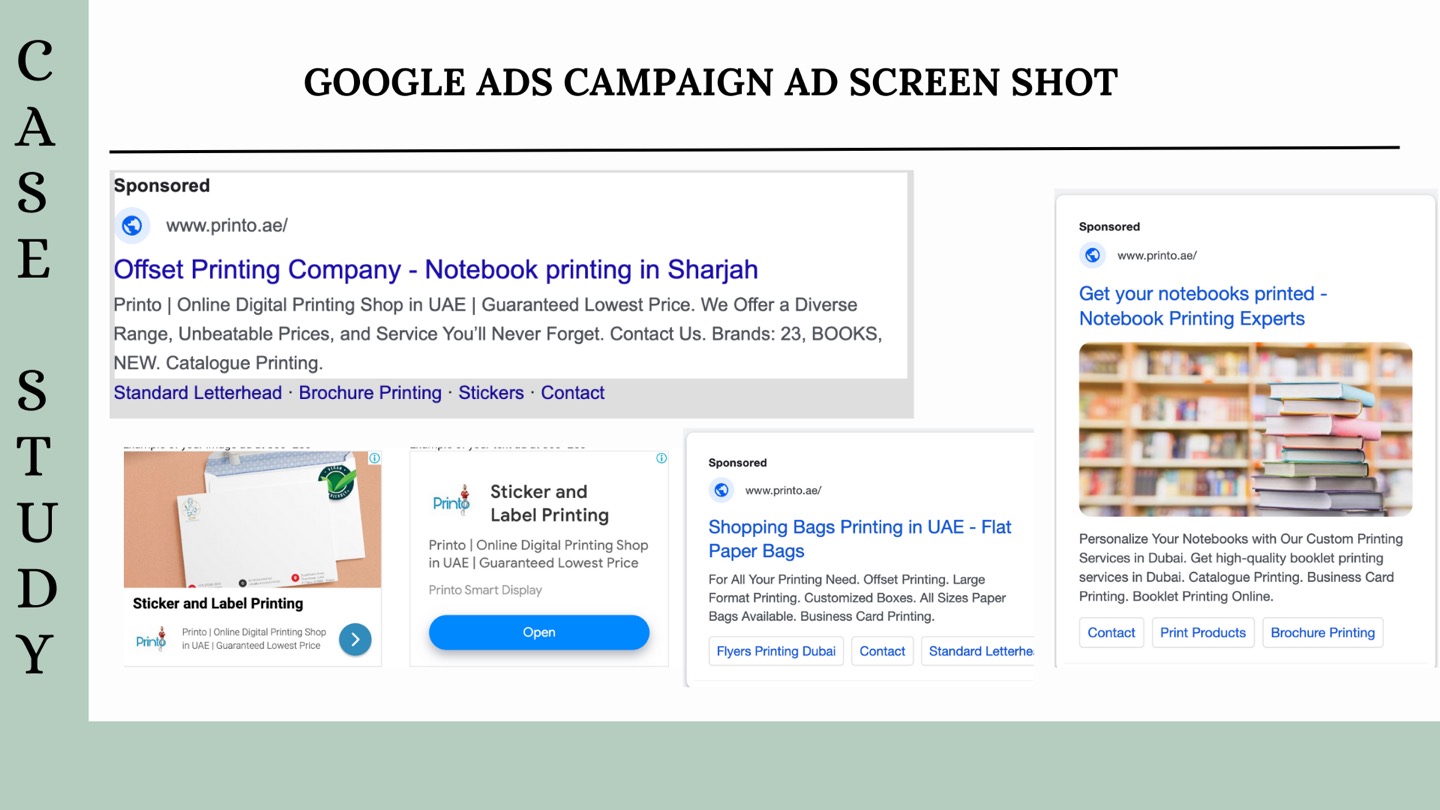
Task: Click the www.printo.ae/ URL in the Shopping Bags ad
Action: (783, 490)
